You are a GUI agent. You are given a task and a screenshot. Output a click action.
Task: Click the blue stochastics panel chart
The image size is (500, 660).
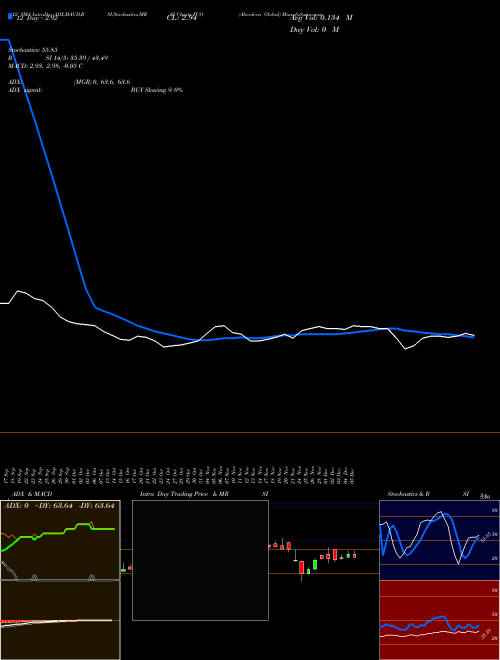tap(439, 540)
